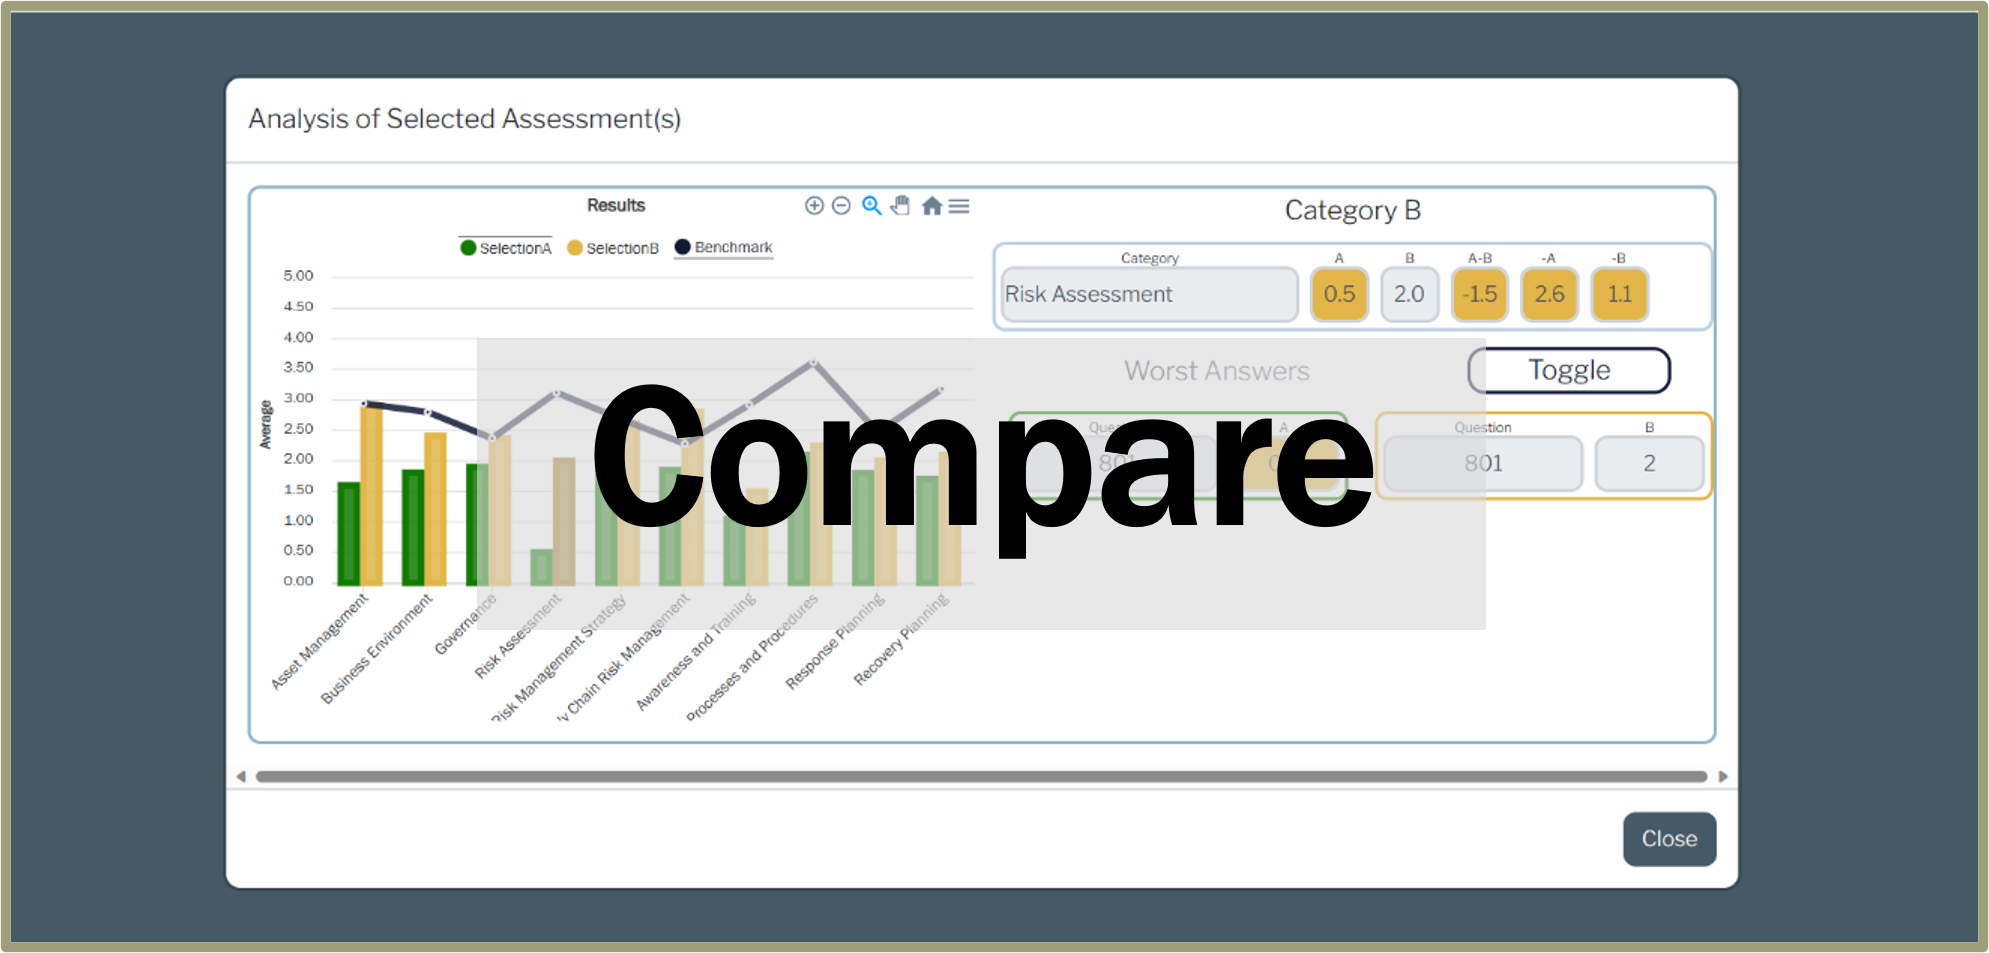Select the A-B difference cell showing -1.5
The image size is (1989, 953).
pyautogui.click(x=1479, y=294)
